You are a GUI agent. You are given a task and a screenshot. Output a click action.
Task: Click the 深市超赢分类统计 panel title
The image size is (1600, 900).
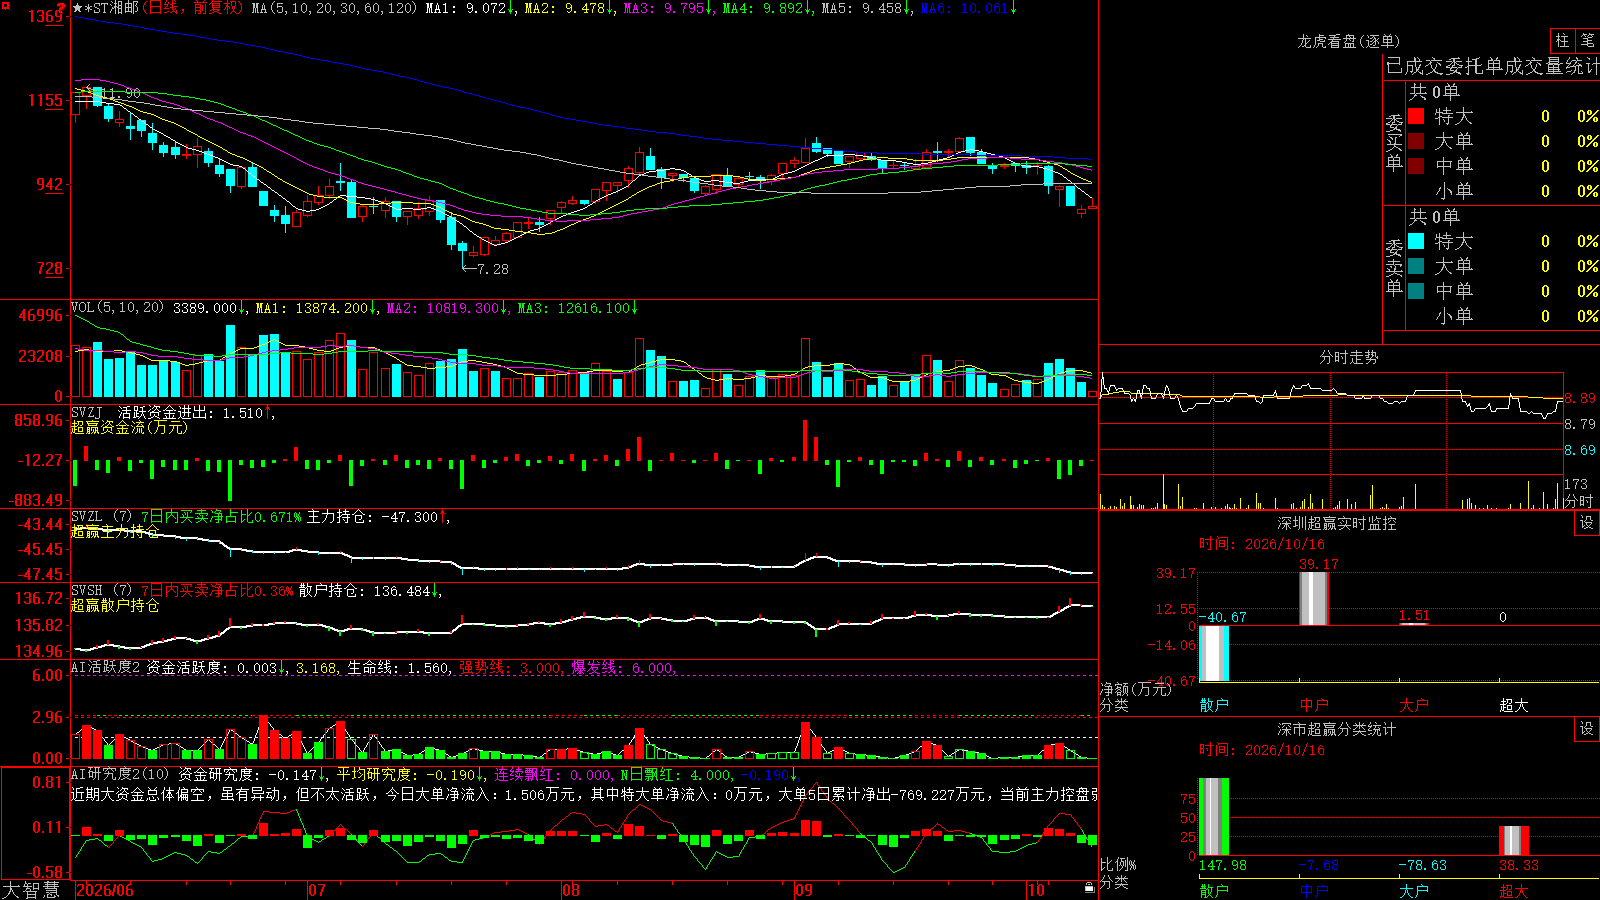(1336, 729)
